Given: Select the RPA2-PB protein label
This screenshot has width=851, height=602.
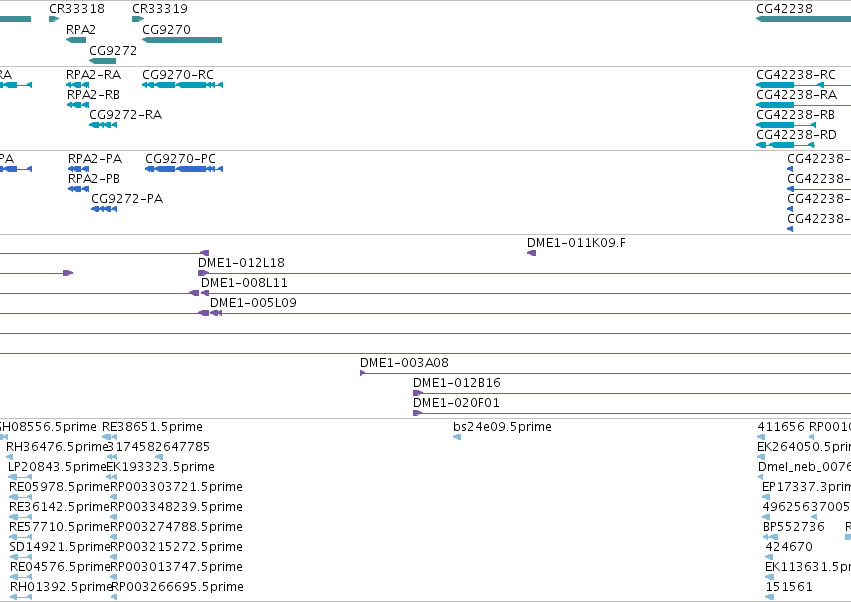Looking at the screenshot, I should tap(94, 179).
